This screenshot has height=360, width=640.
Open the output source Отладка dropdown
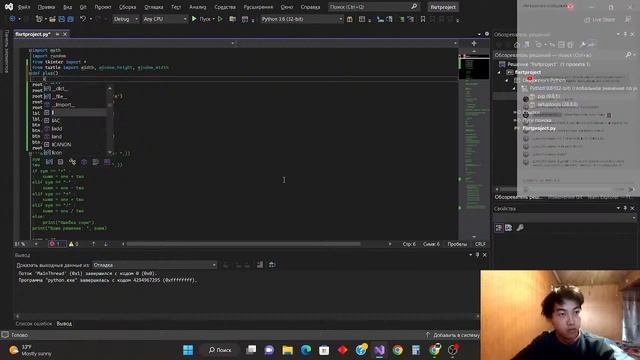[x=154, y=265]
